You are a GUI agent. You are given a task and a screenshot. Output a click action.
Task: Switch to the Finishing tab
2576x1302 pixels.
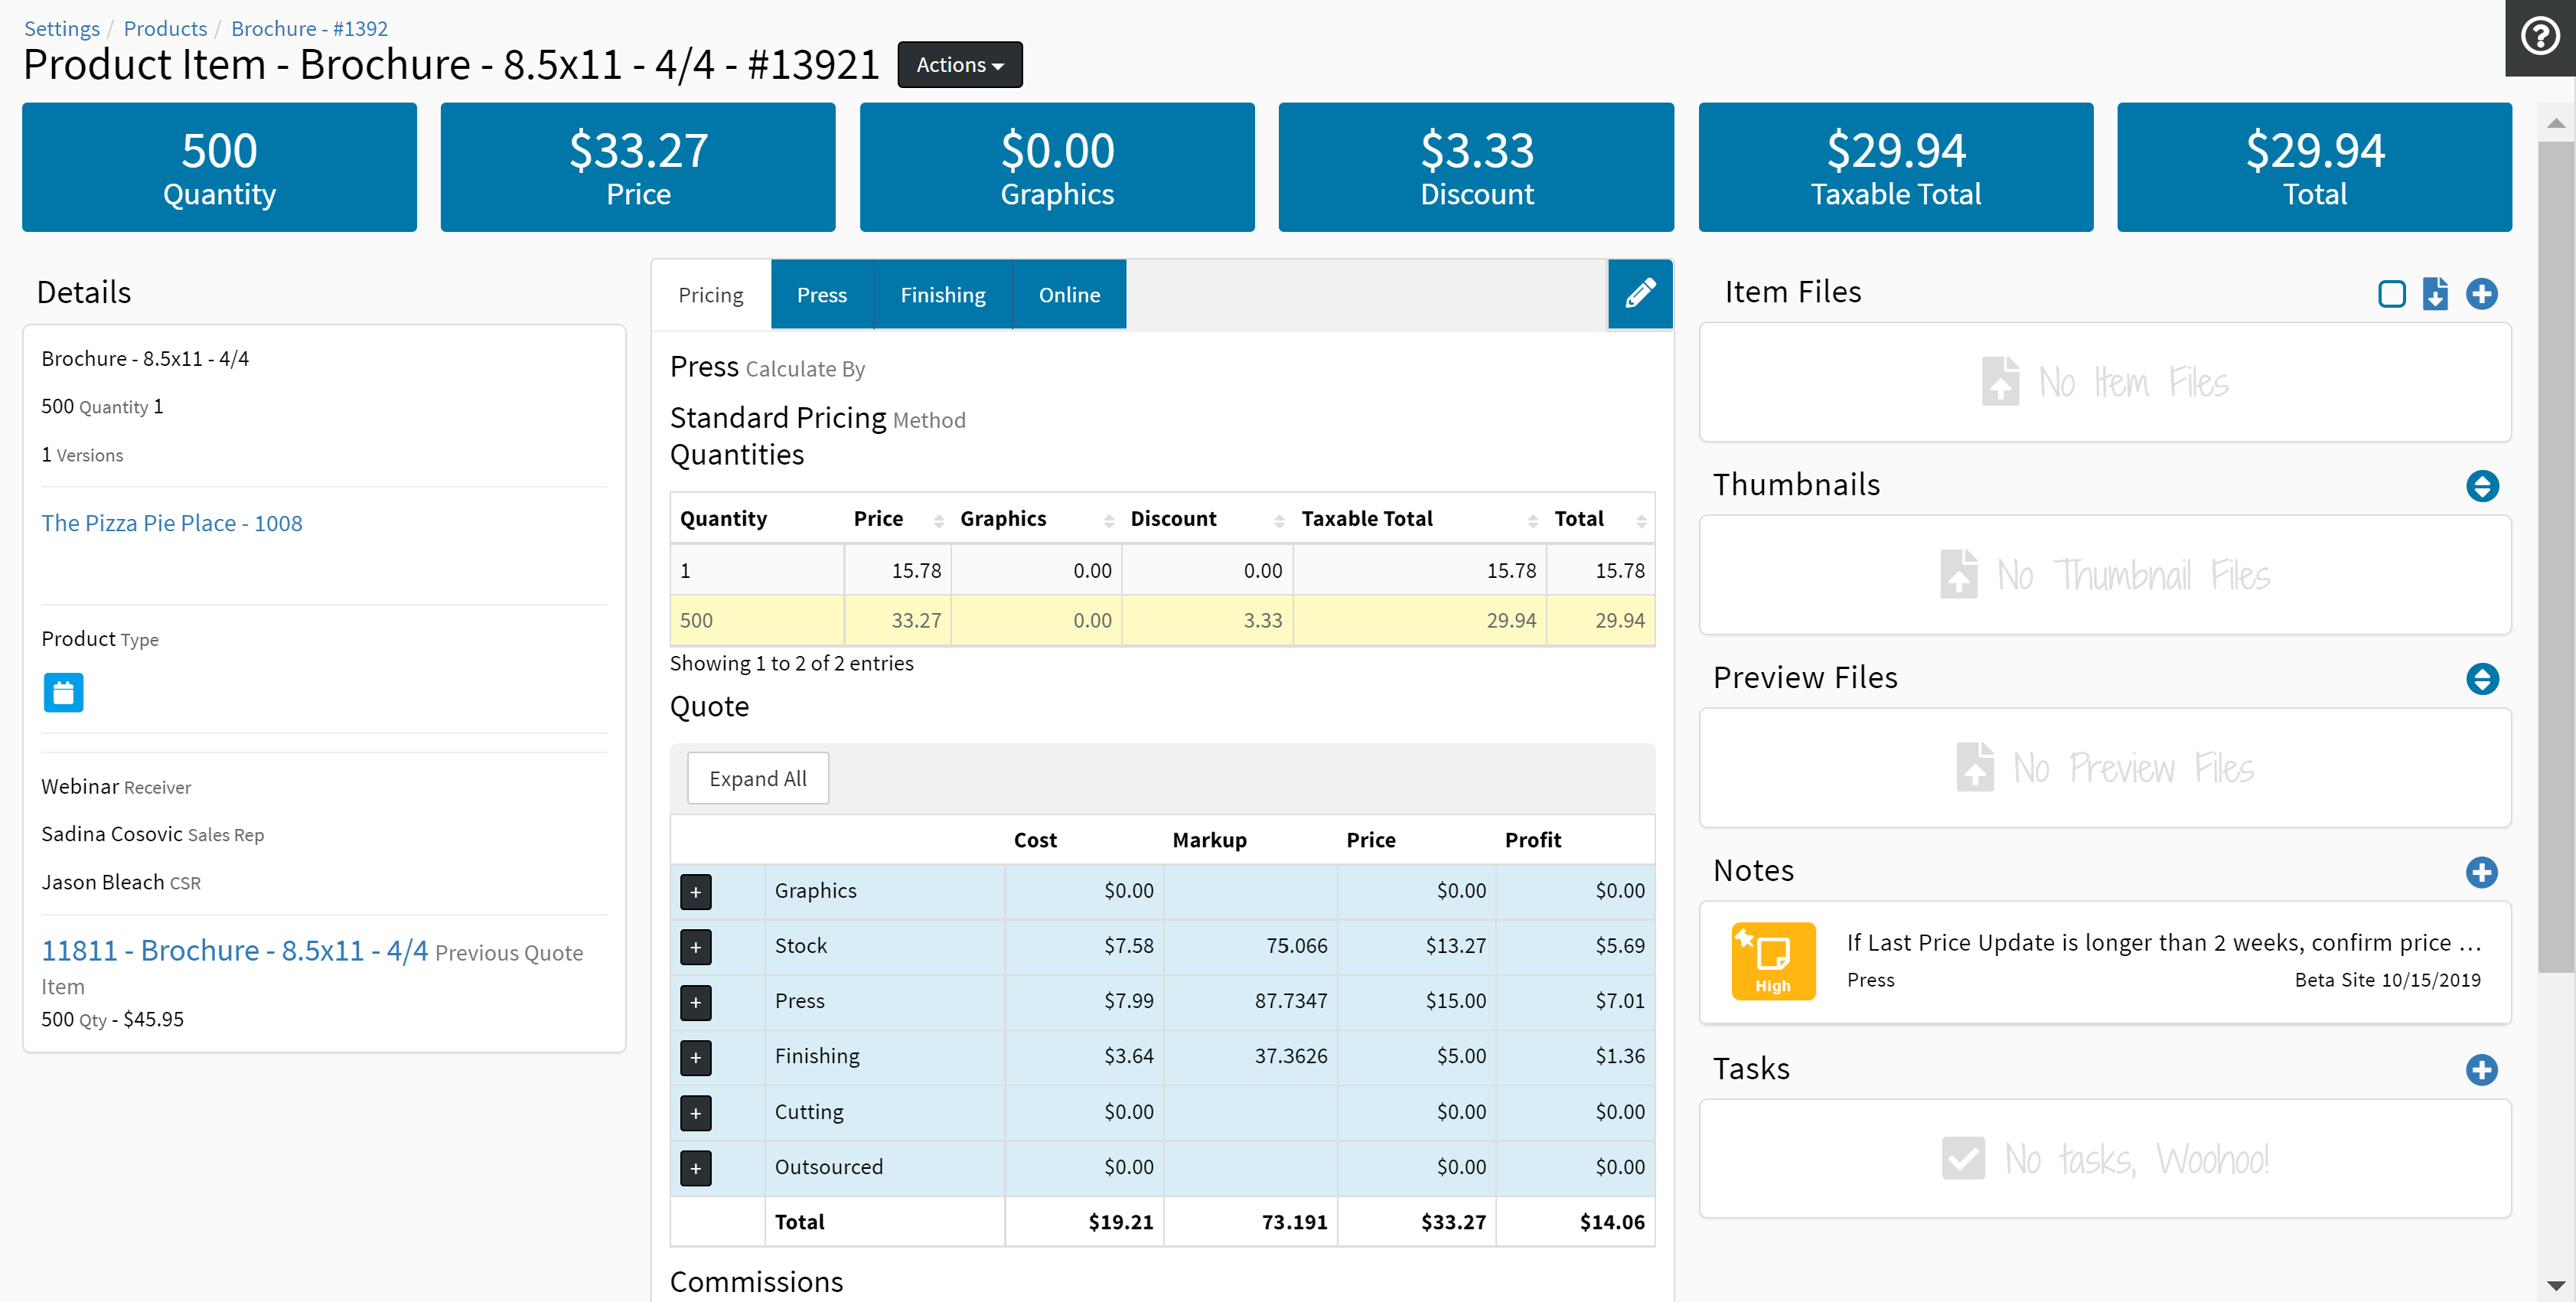pyautogui.click(x=942, y=295)
